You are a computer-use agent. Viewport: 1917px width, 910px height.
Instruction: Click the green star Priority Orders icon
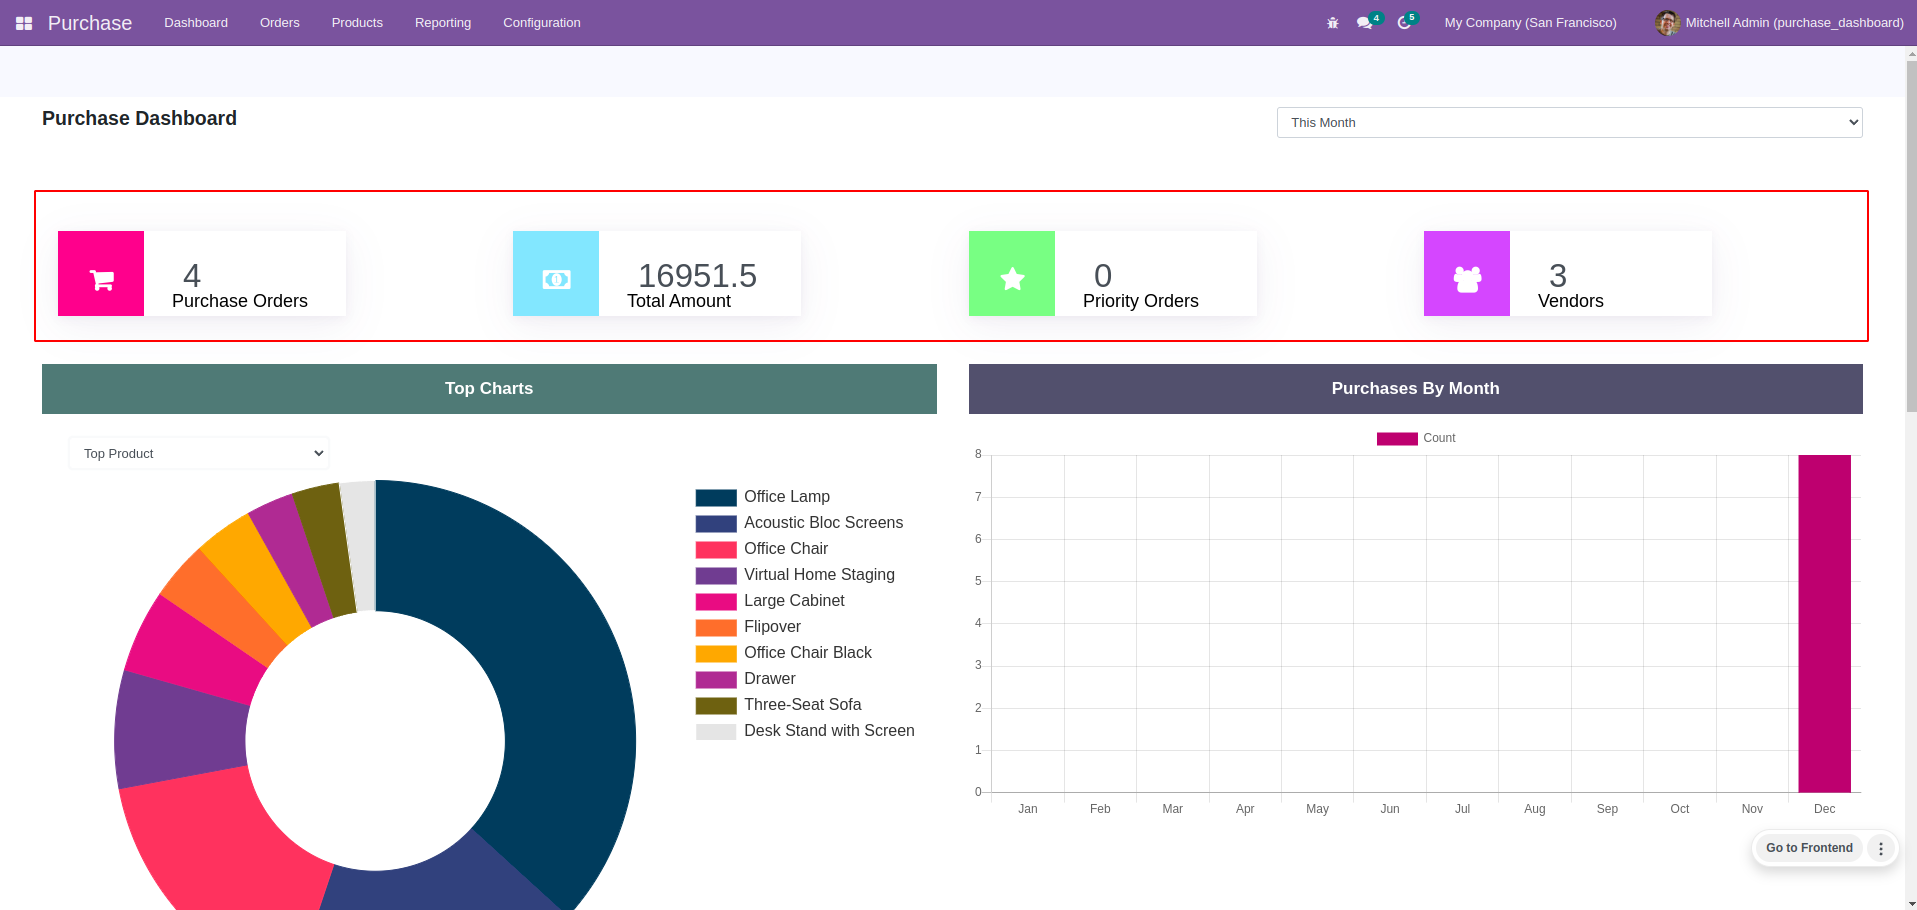point(1012,274)
